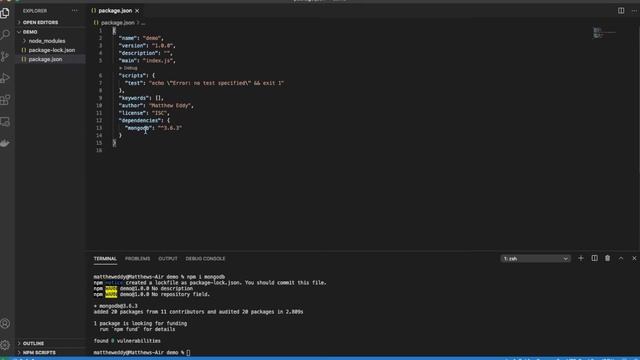Click line number 16 in the gutter
Image resolution: width=640 pixels, height=360 pixels.
pos(99,150)
